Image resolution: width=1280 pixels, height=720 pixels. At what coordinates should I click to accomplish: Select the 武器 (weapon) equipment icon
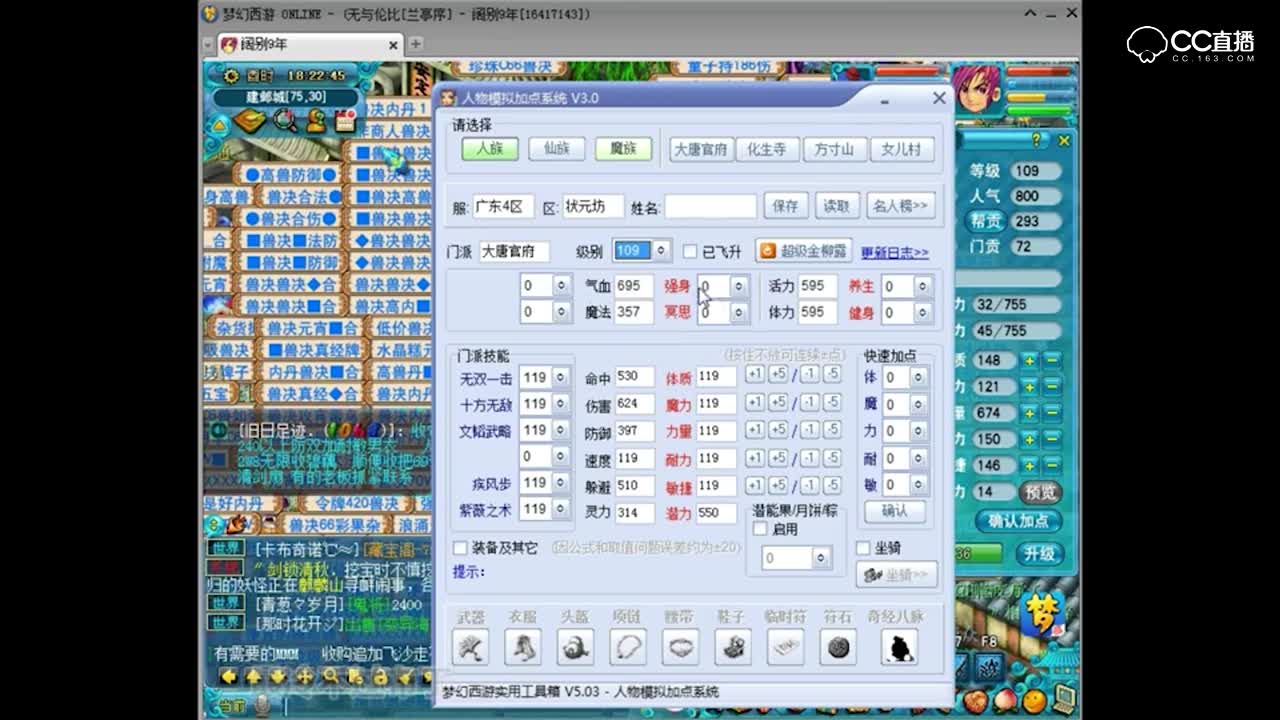471,645
